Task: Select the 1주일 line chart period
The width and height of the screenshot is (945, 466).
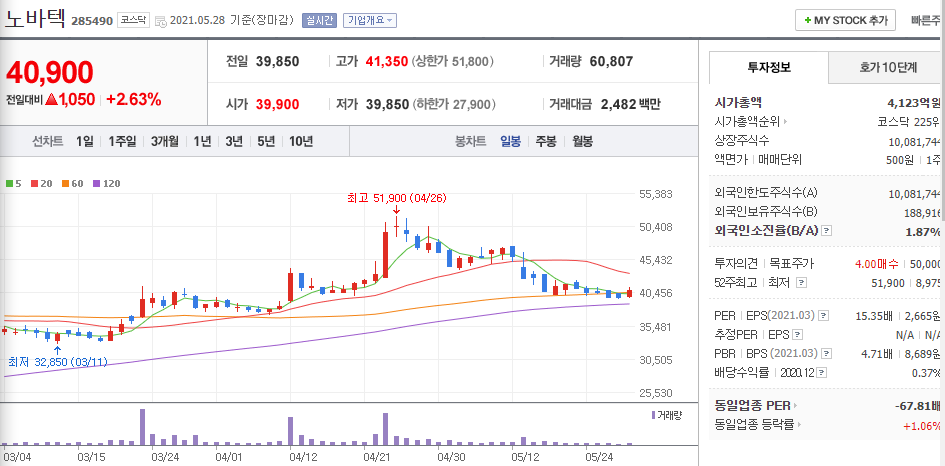Action: [x=122, y=142]
